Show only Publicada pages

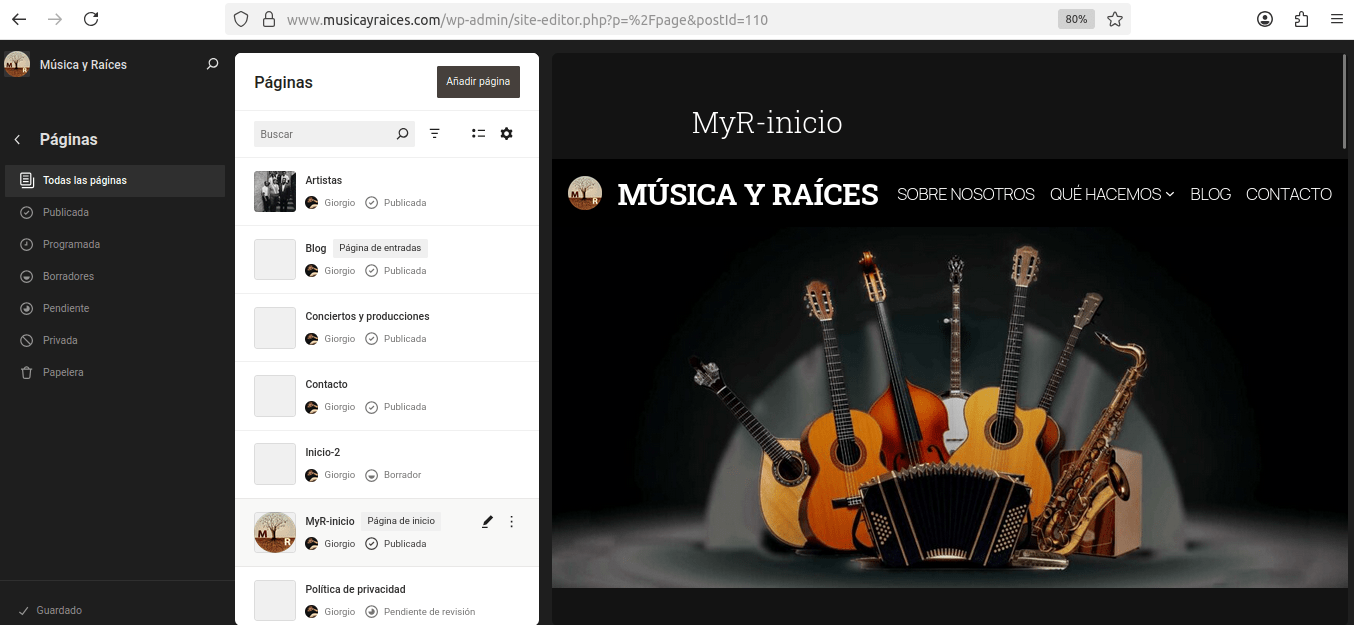coord(66,212)
